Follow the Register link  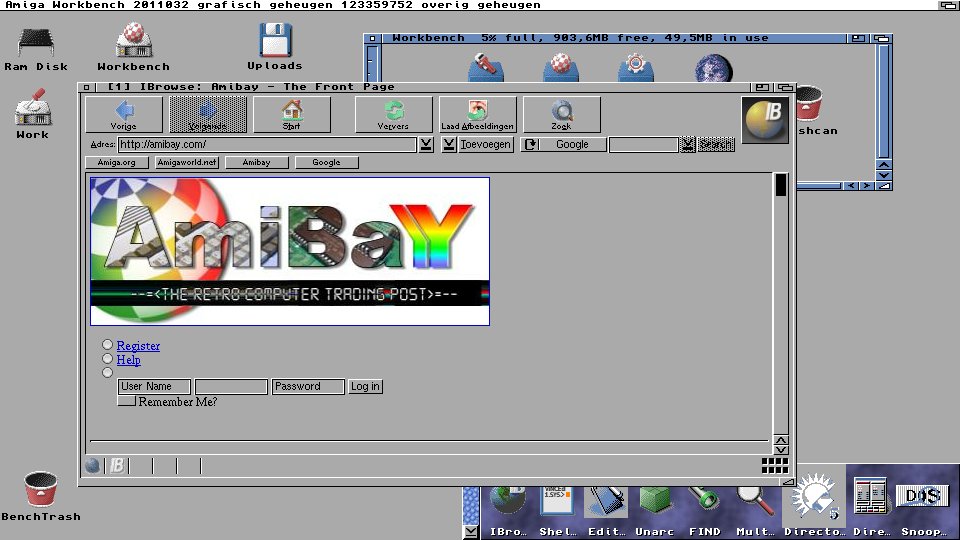coord(138,346)
